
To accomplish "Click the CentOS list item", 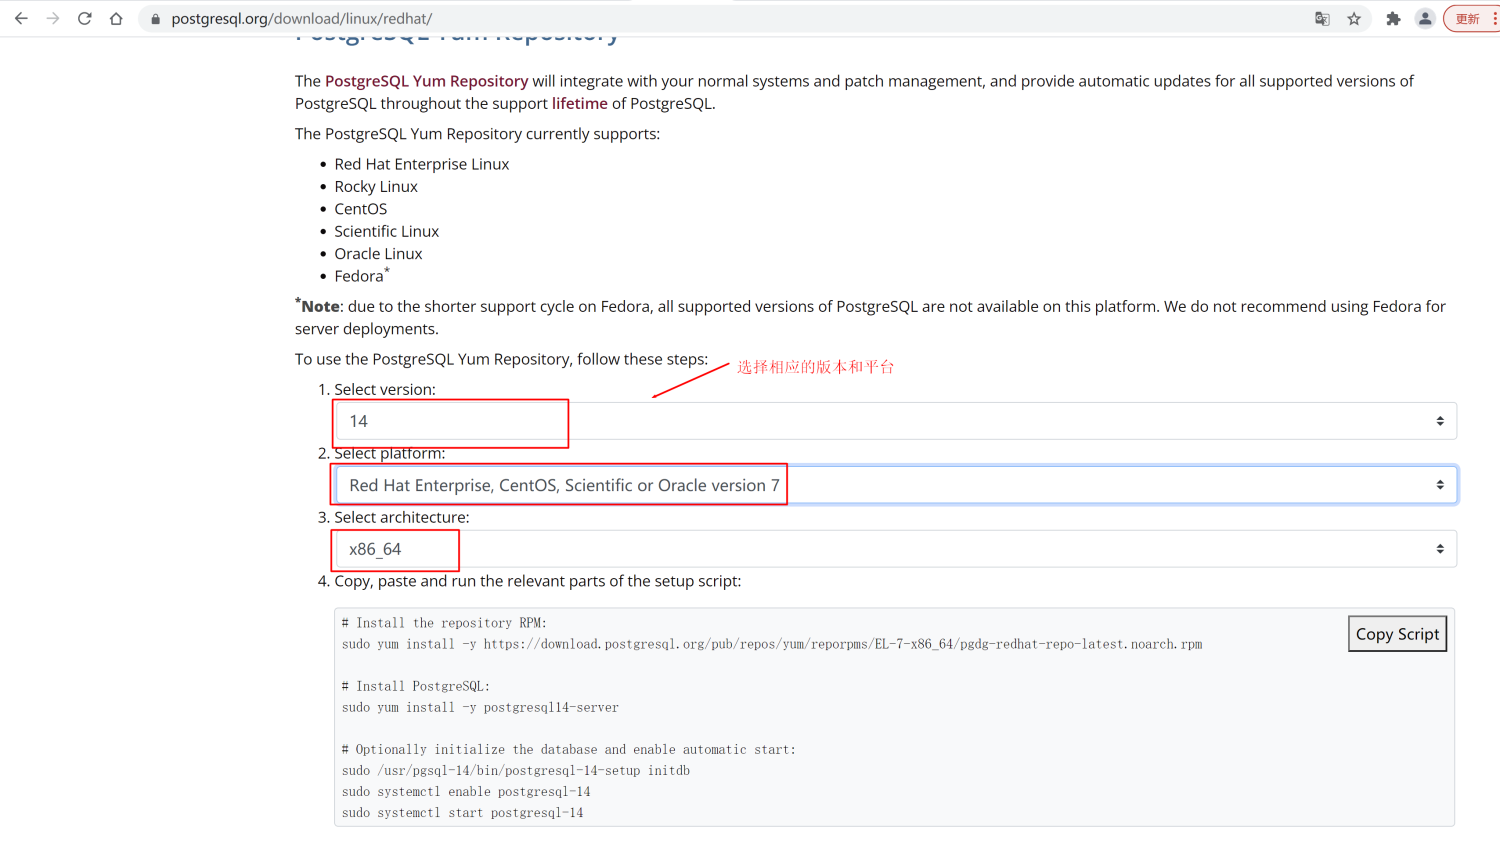I will pos(361,209).
